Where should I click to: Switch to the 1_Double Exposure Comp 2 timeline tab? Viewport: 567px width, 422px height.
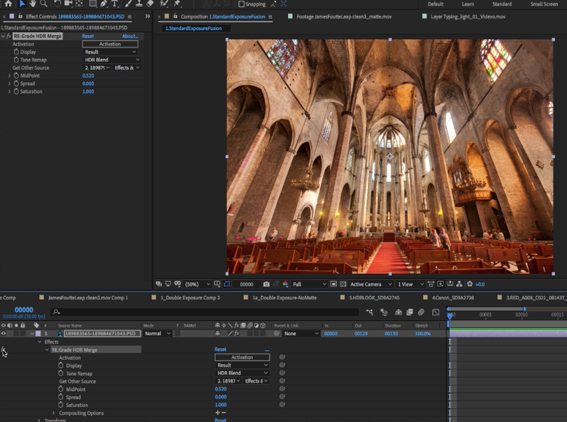click(186, 298)
